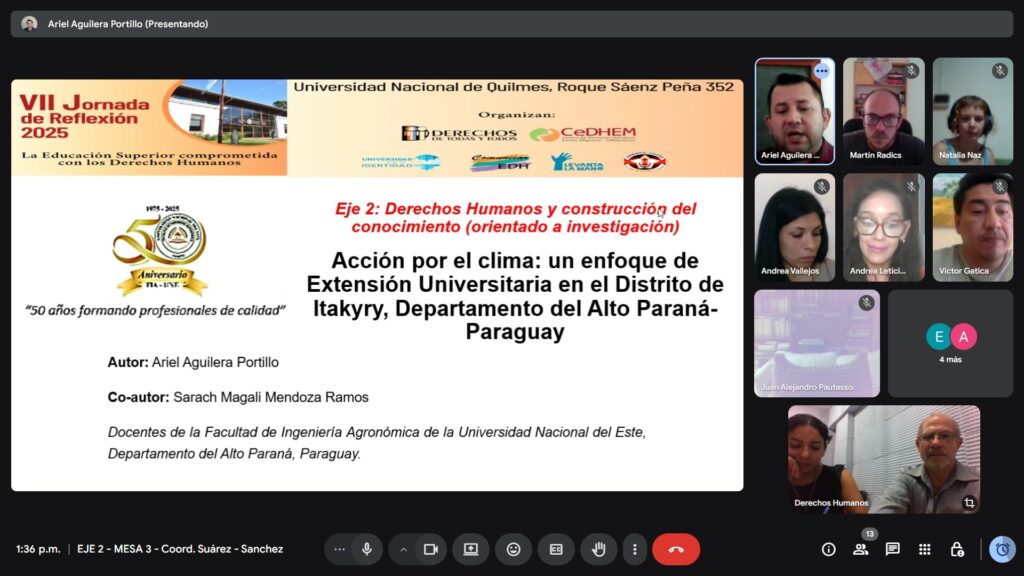The height and width of the screenshot is (576, 1024).
Task: Leave the call with the red button
Action: tap(676, 549)
